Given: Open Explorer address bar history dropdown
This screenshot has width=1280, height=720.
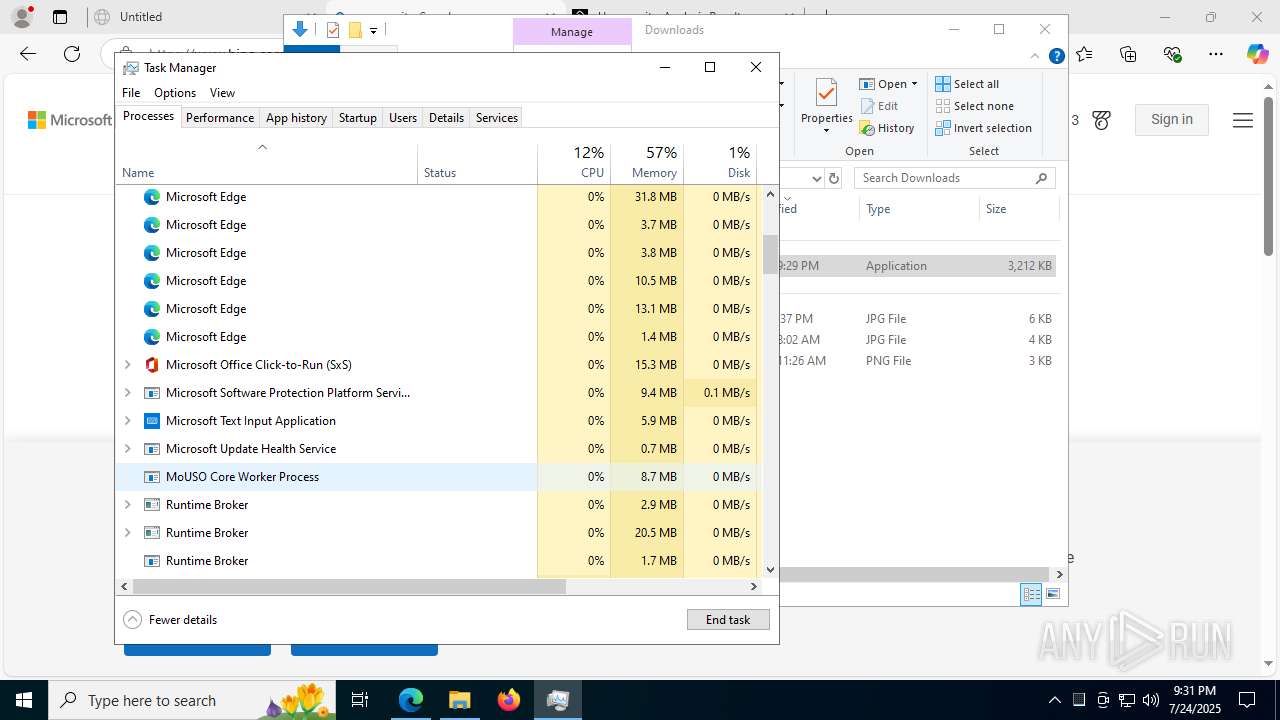Looking at the screenshot, I should pos(816,178).
